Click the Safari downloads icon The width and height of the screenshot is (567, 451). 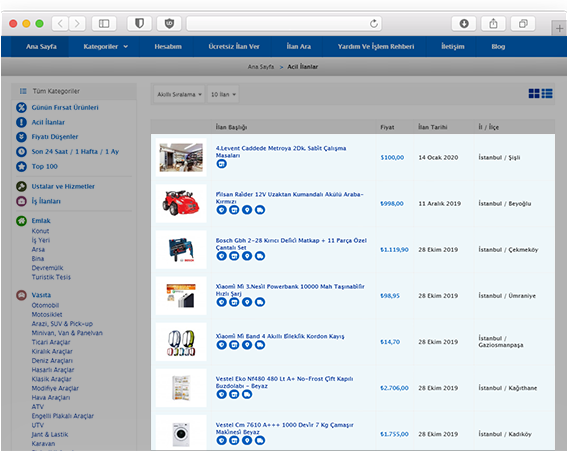click(x=464, y=24)
